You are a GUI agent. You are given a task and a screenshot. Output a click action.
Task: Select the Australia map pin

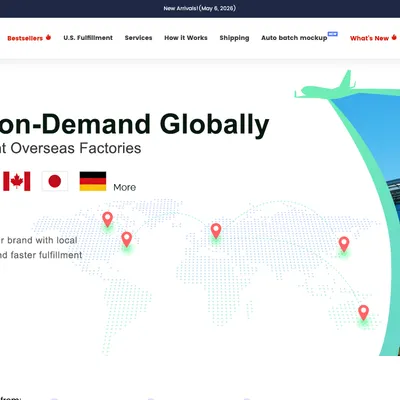click(363, 313)
